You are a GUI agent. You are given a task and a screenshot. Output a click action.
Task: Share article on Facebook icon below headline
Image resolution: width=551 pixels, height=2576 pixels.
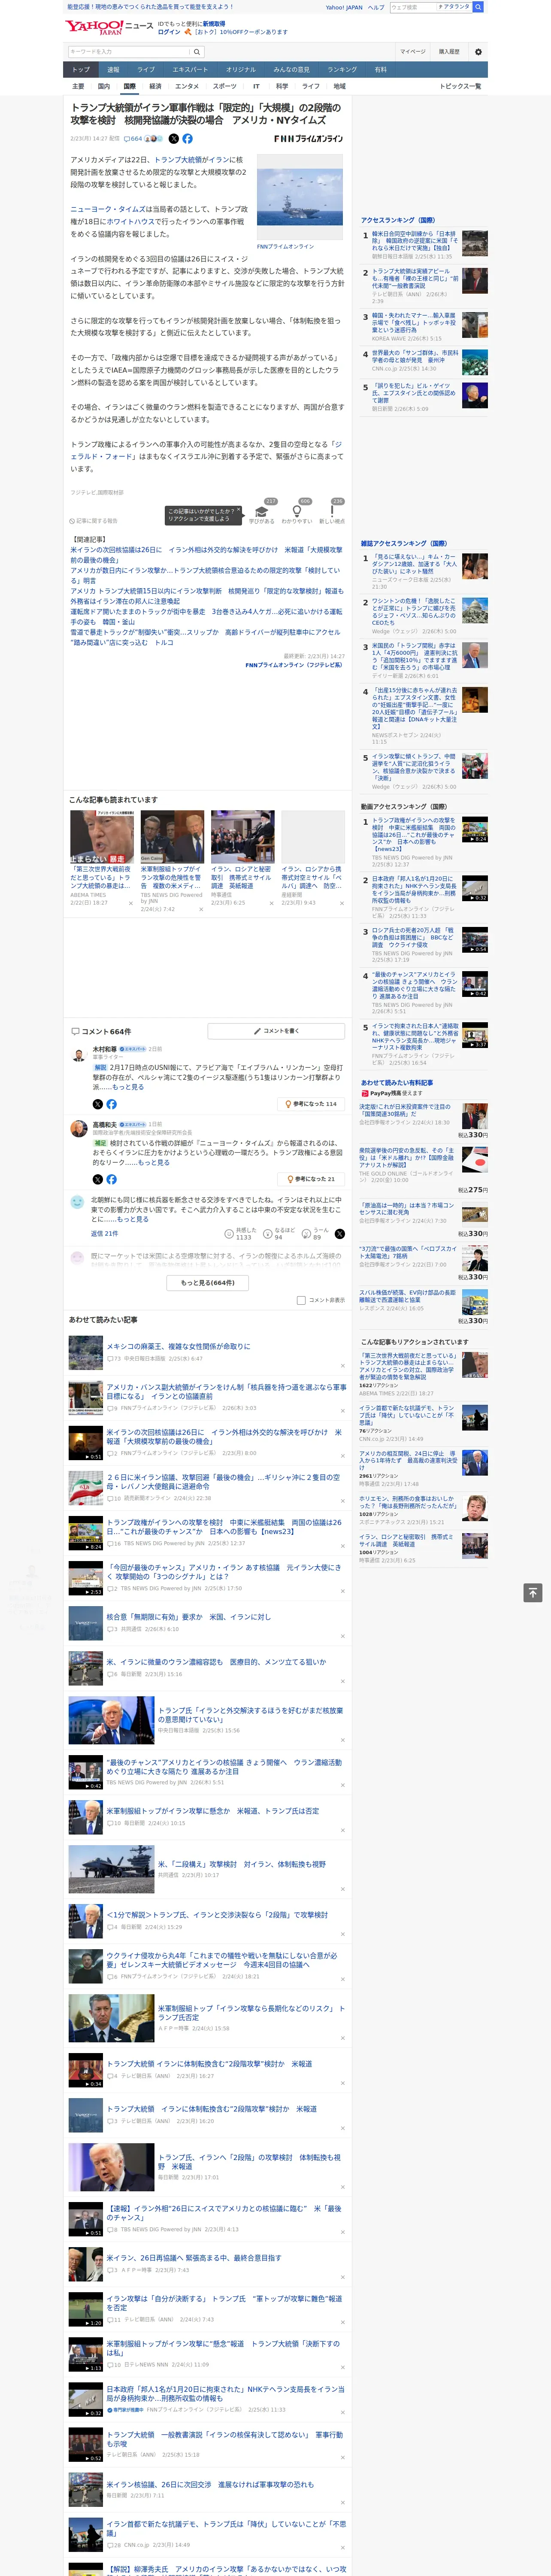click(x=187, y=139)
